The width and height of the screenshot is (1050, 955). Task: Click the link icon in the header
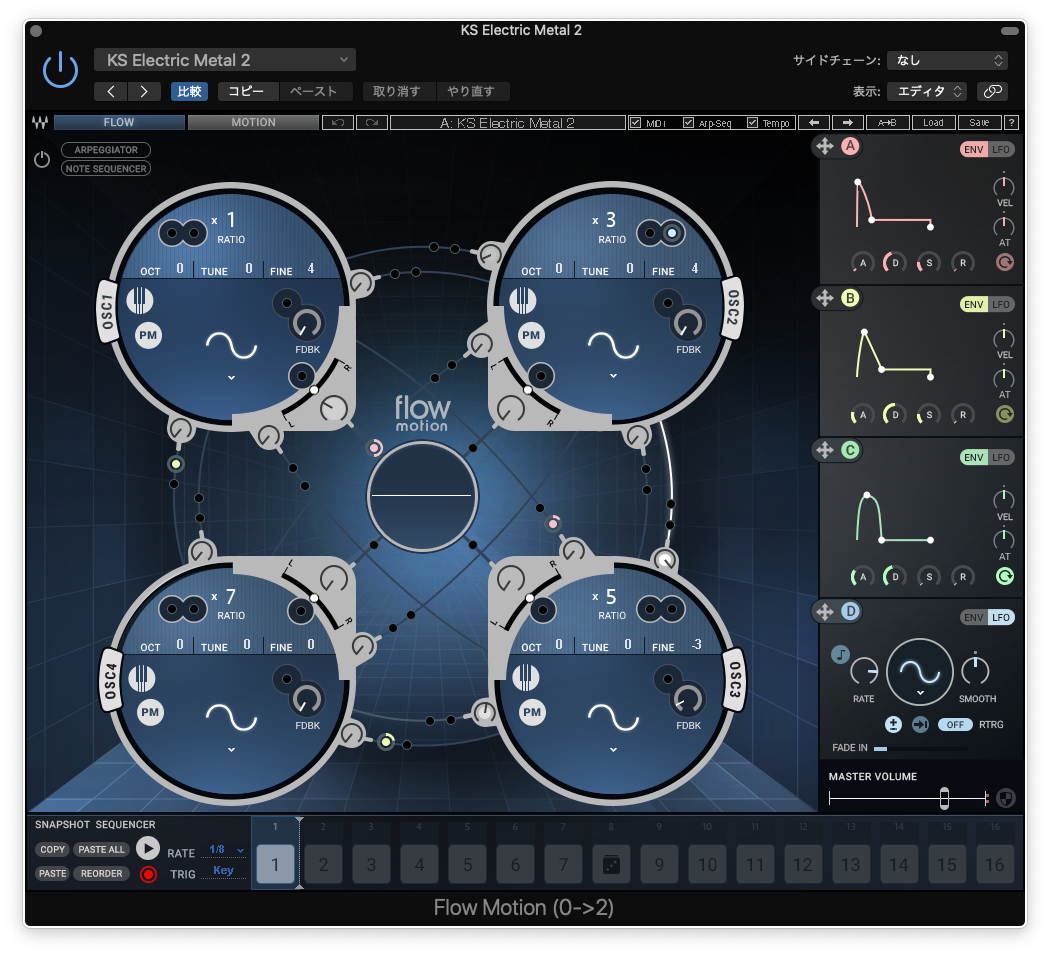pyautogui.click(x=992, y=91)
